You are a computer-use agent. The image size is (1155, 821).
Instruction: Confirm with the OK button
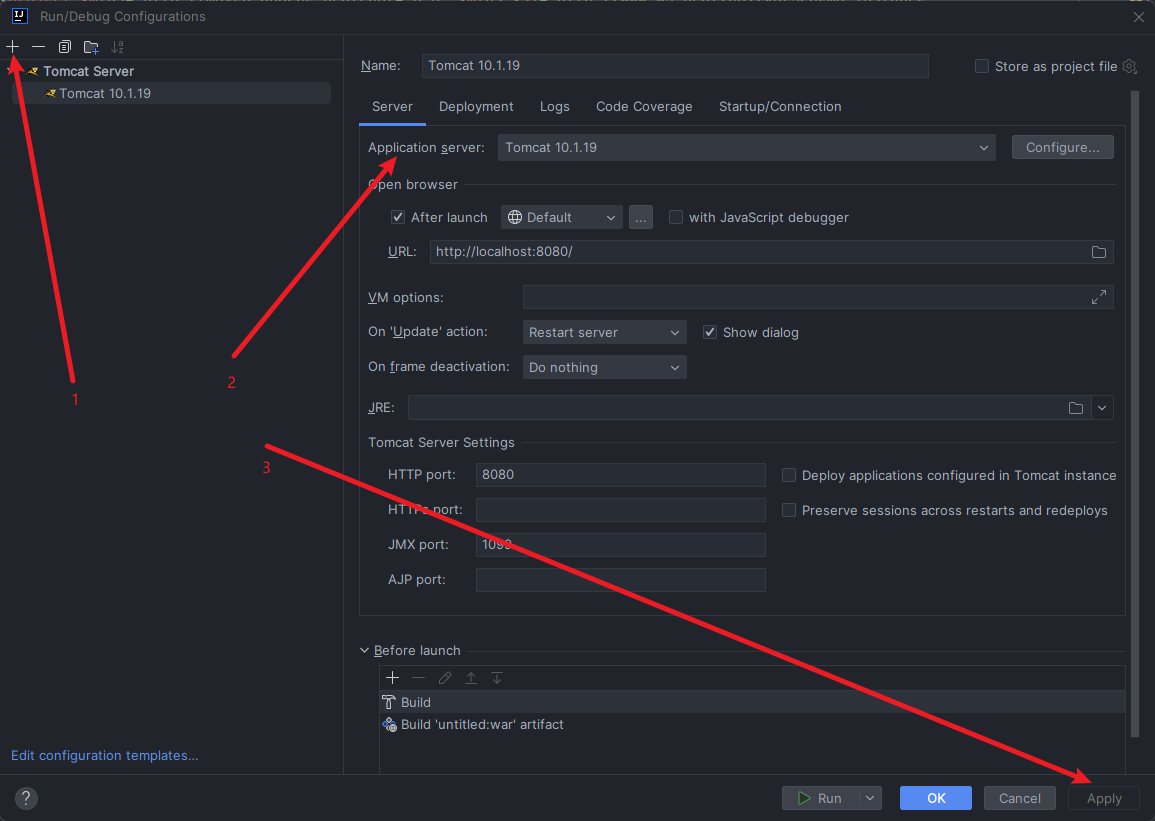point(935,798)
